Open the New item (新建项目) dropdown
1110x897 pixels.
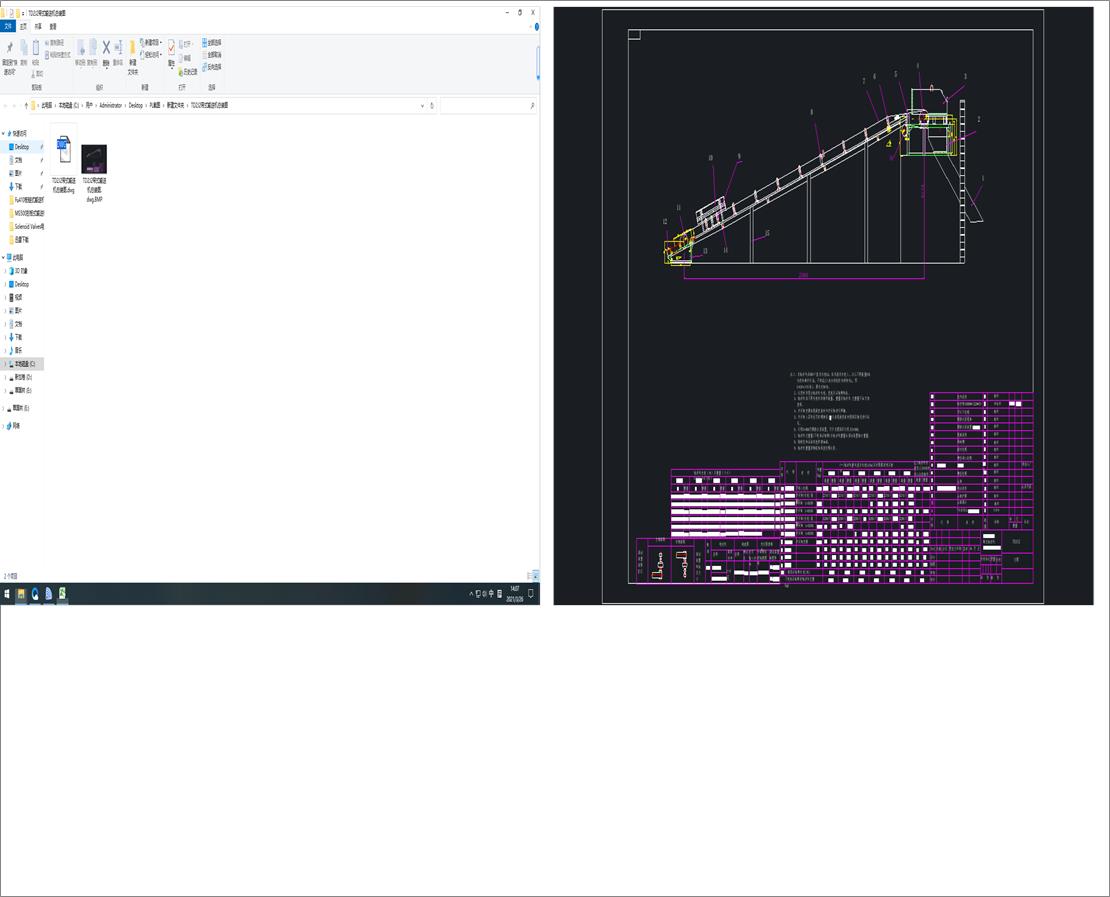[x=151, y=42]
